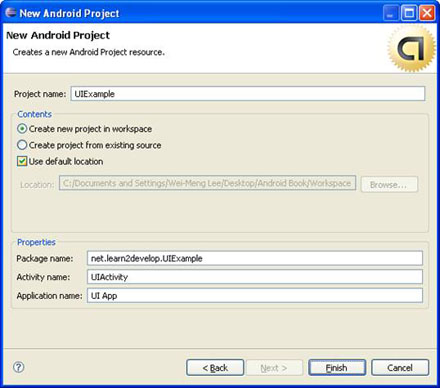Screen dimensions: 440x388
Task: Click the Eclipse icon in title bar
Action: coord(10,13)
